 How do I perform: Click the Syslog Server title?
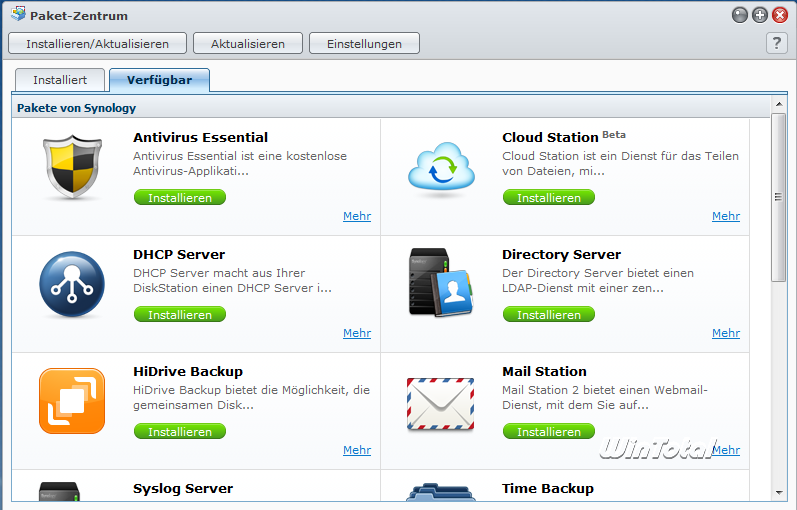[x=183, y=488]
